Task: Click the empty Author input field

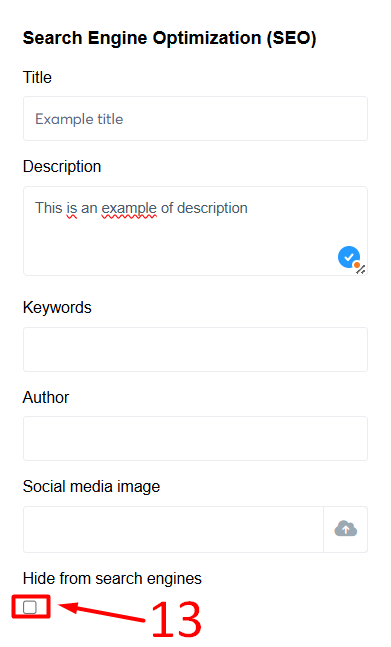Action: (x=195, y=438)
